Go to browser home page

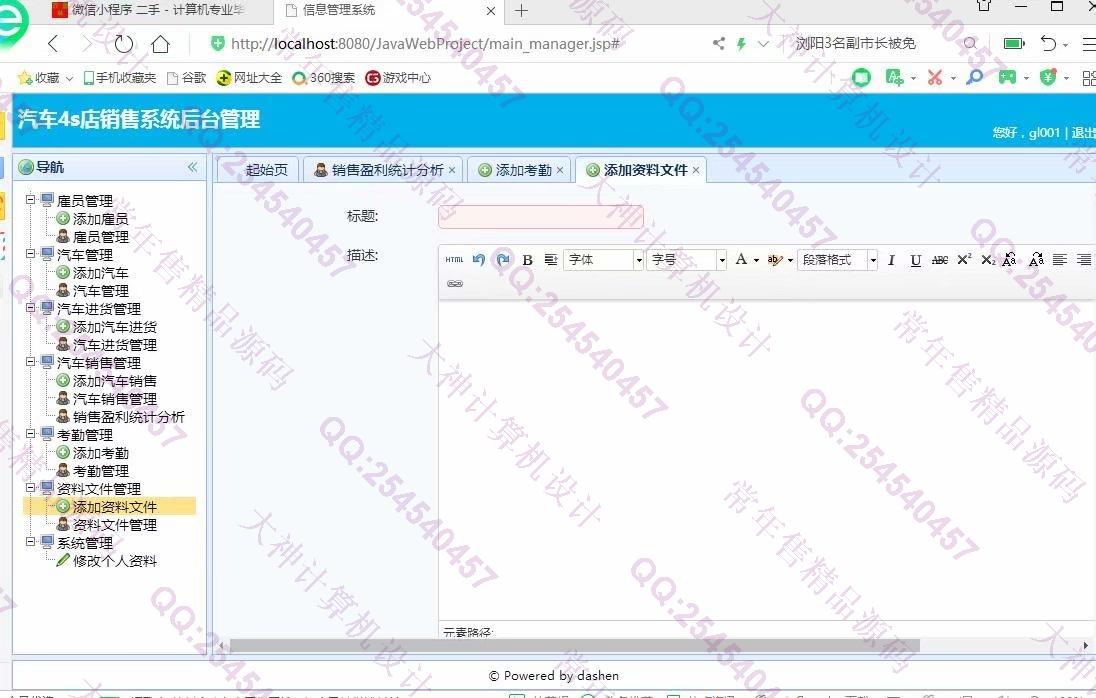tap(161, 43)
